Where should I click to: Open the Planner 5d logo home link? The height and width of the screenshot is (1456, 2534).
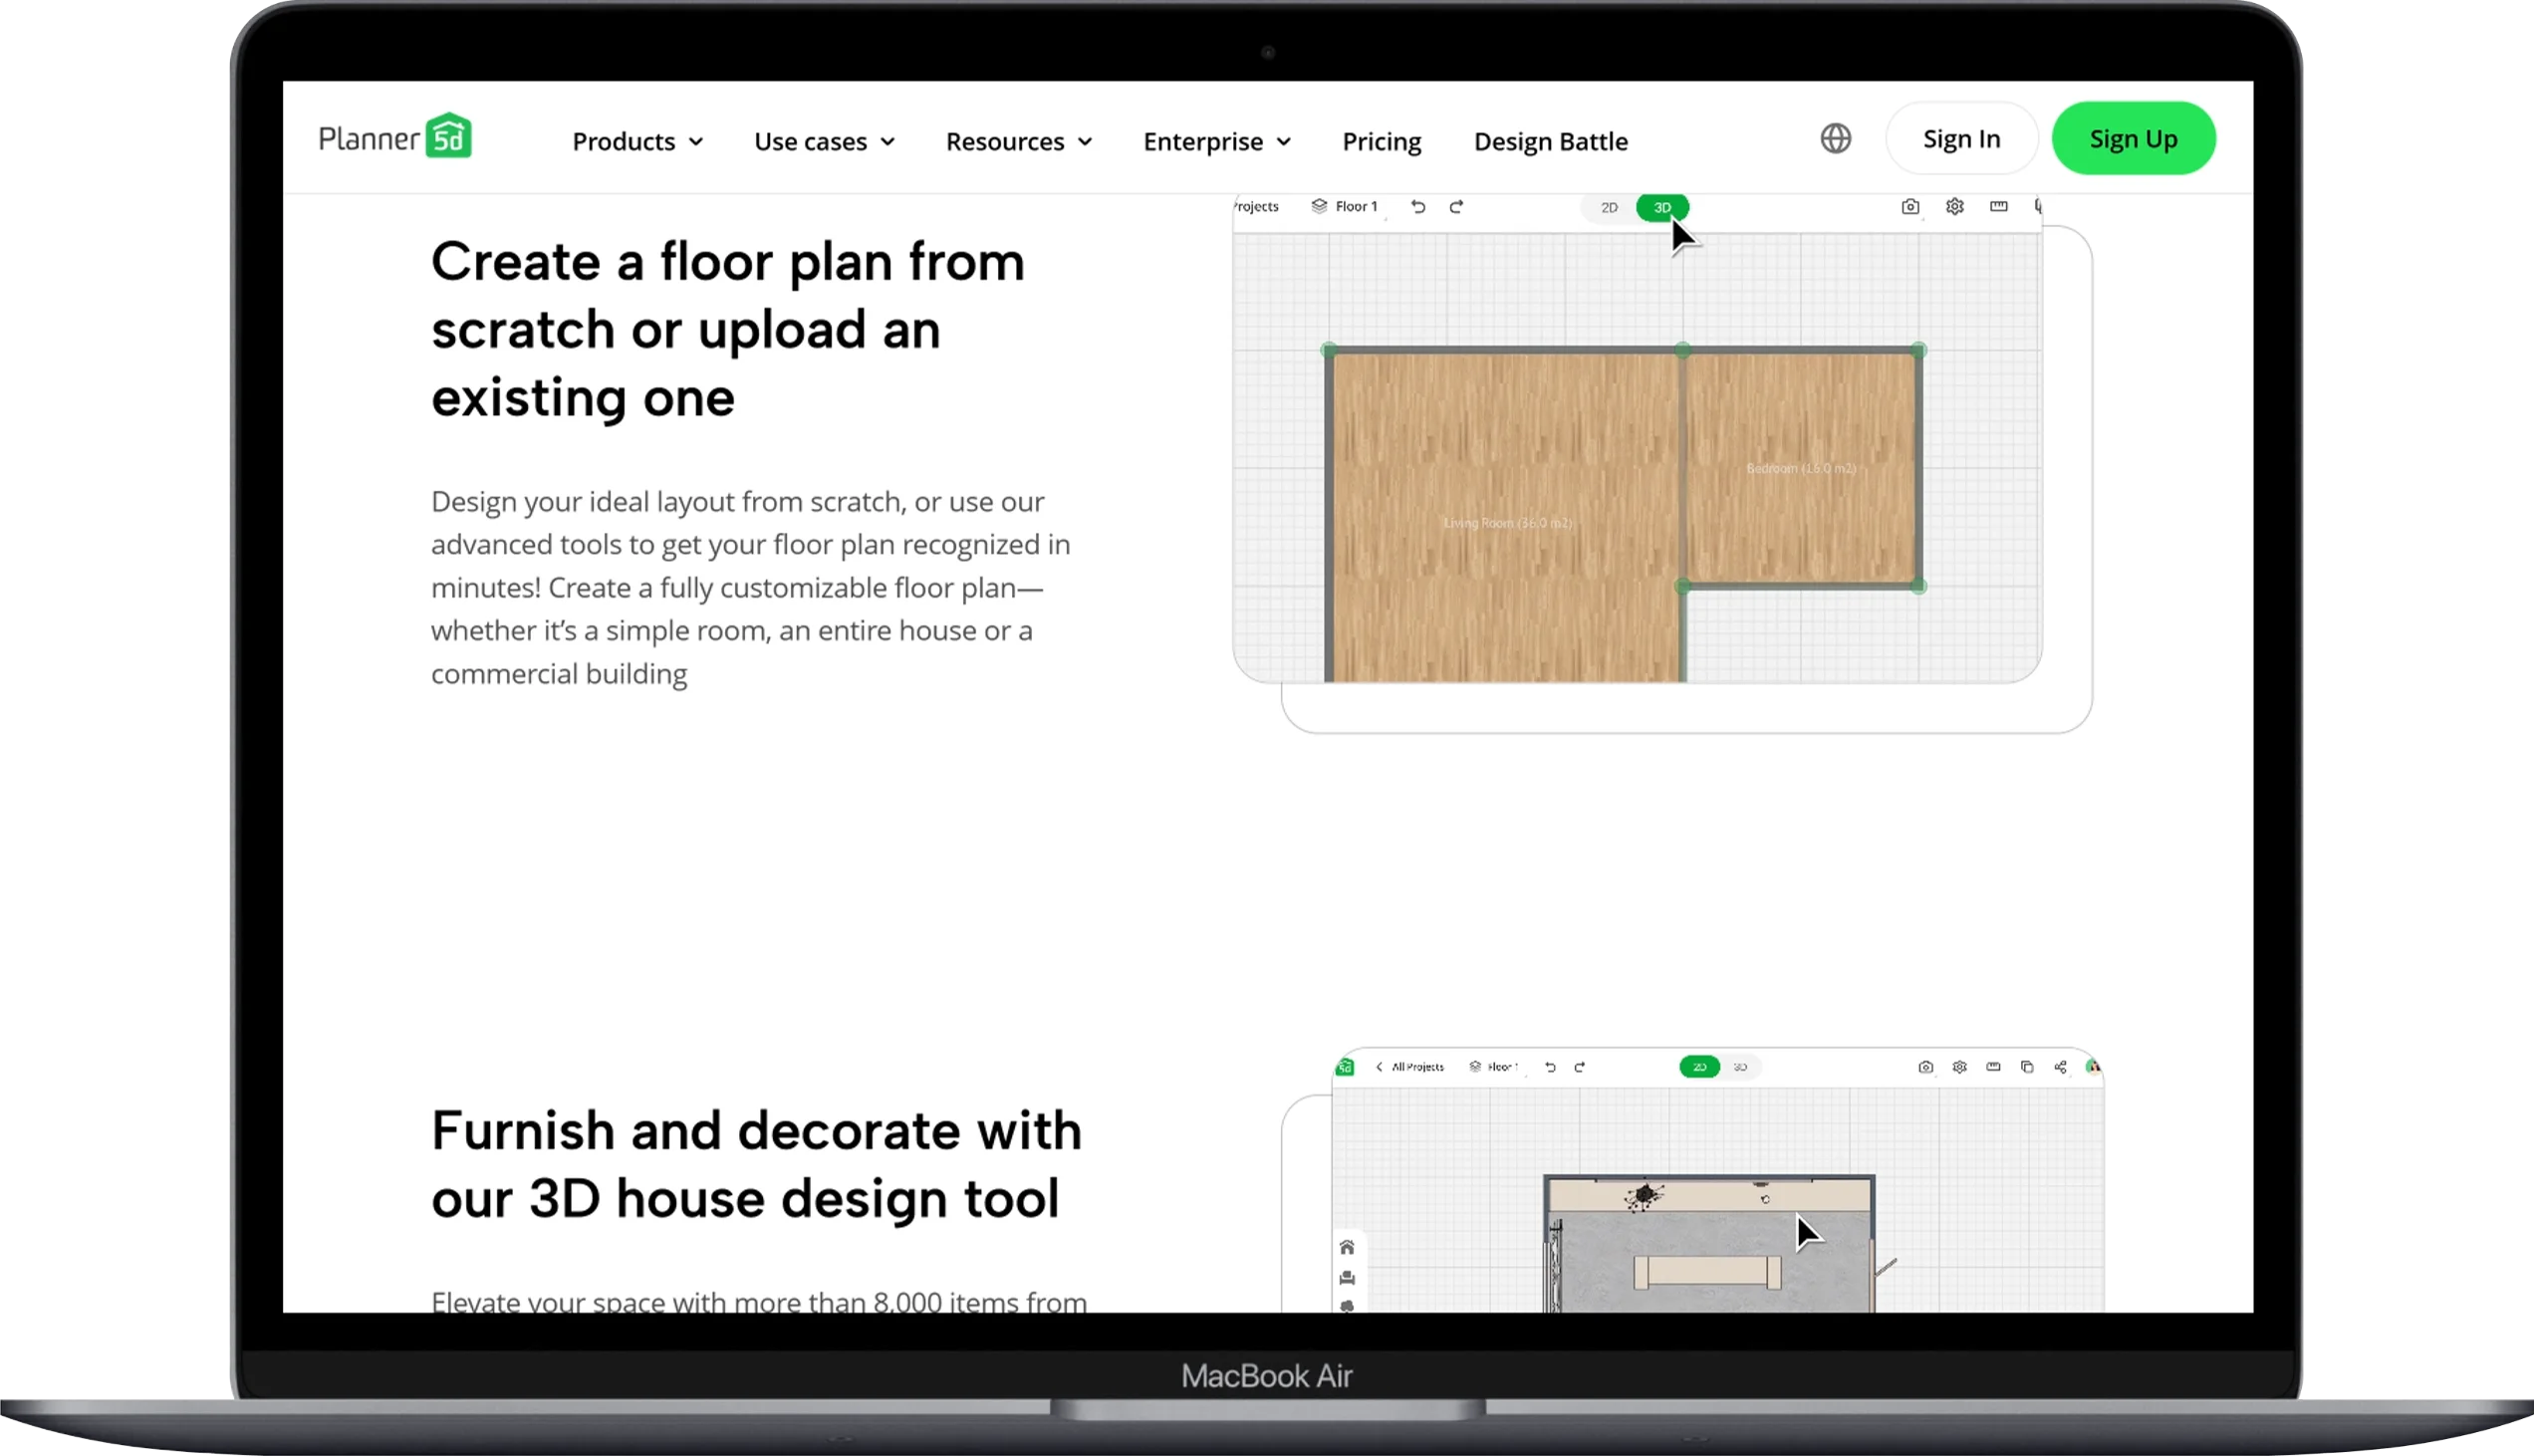point(395,136)
